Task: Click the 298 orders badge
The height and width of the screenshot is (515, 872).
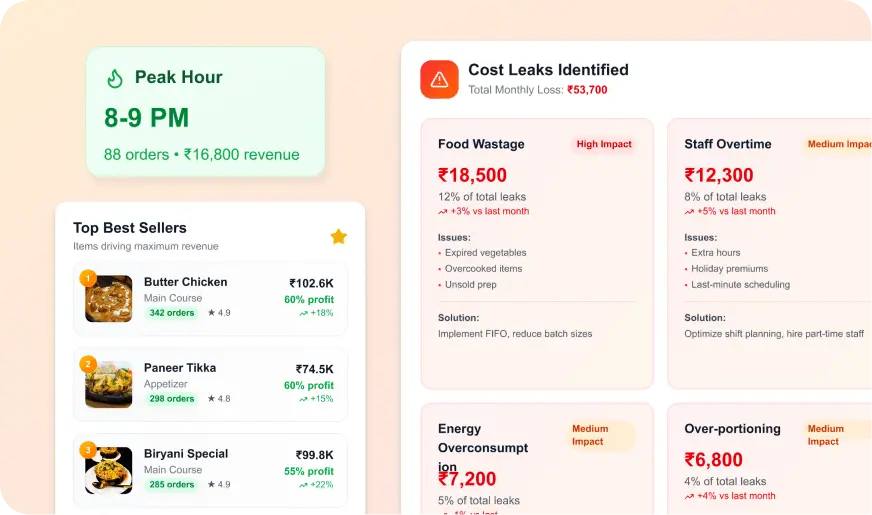Action: point(171,399)
